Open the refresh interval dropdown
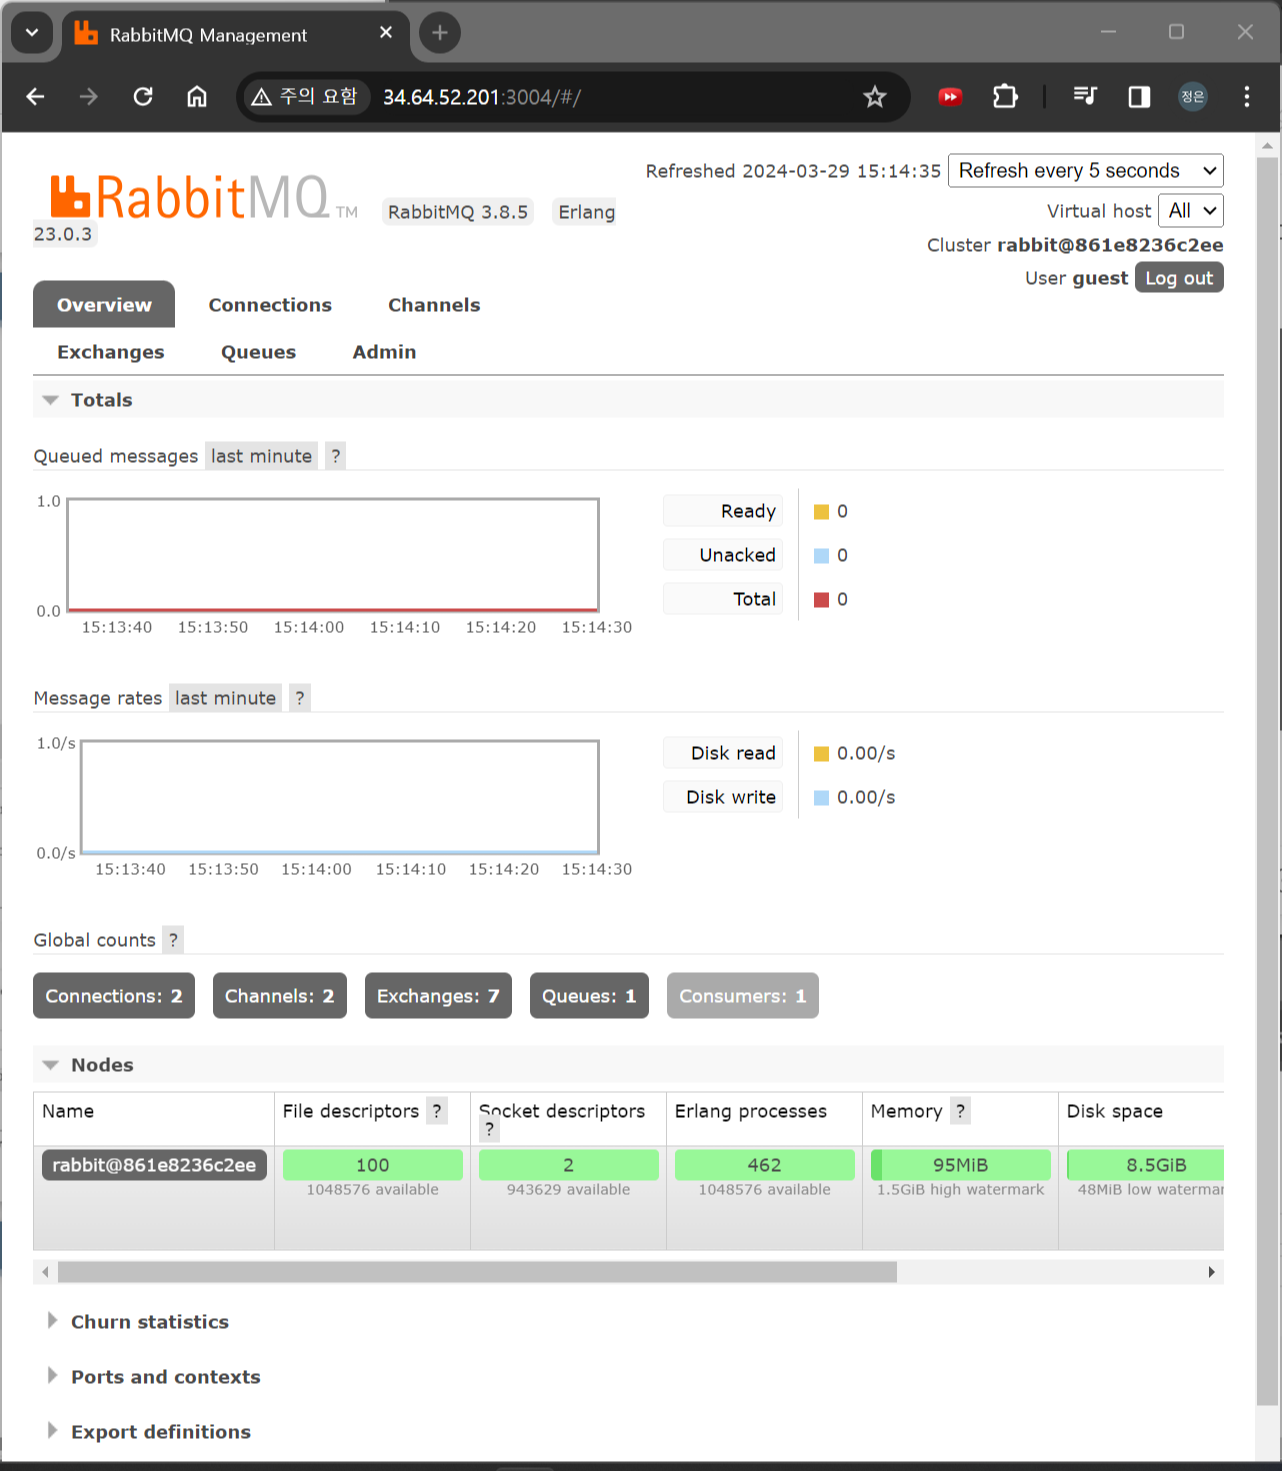 [x=1086, y=171]
